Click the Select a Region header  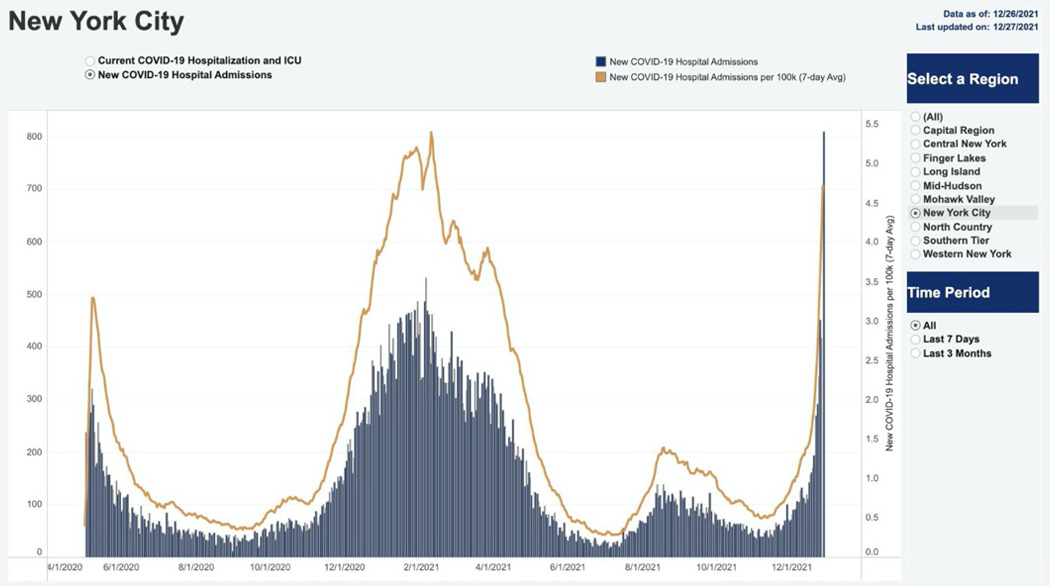tap(972, 78)
